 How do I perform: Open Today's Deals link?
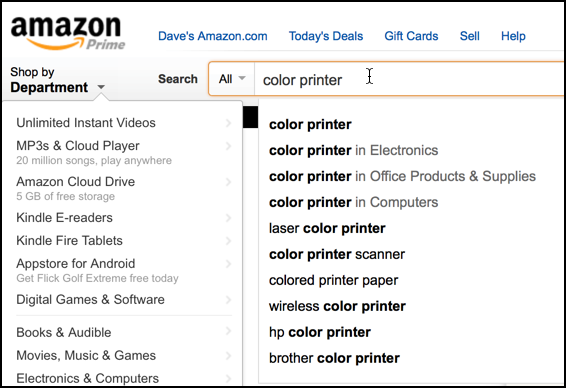326,36
